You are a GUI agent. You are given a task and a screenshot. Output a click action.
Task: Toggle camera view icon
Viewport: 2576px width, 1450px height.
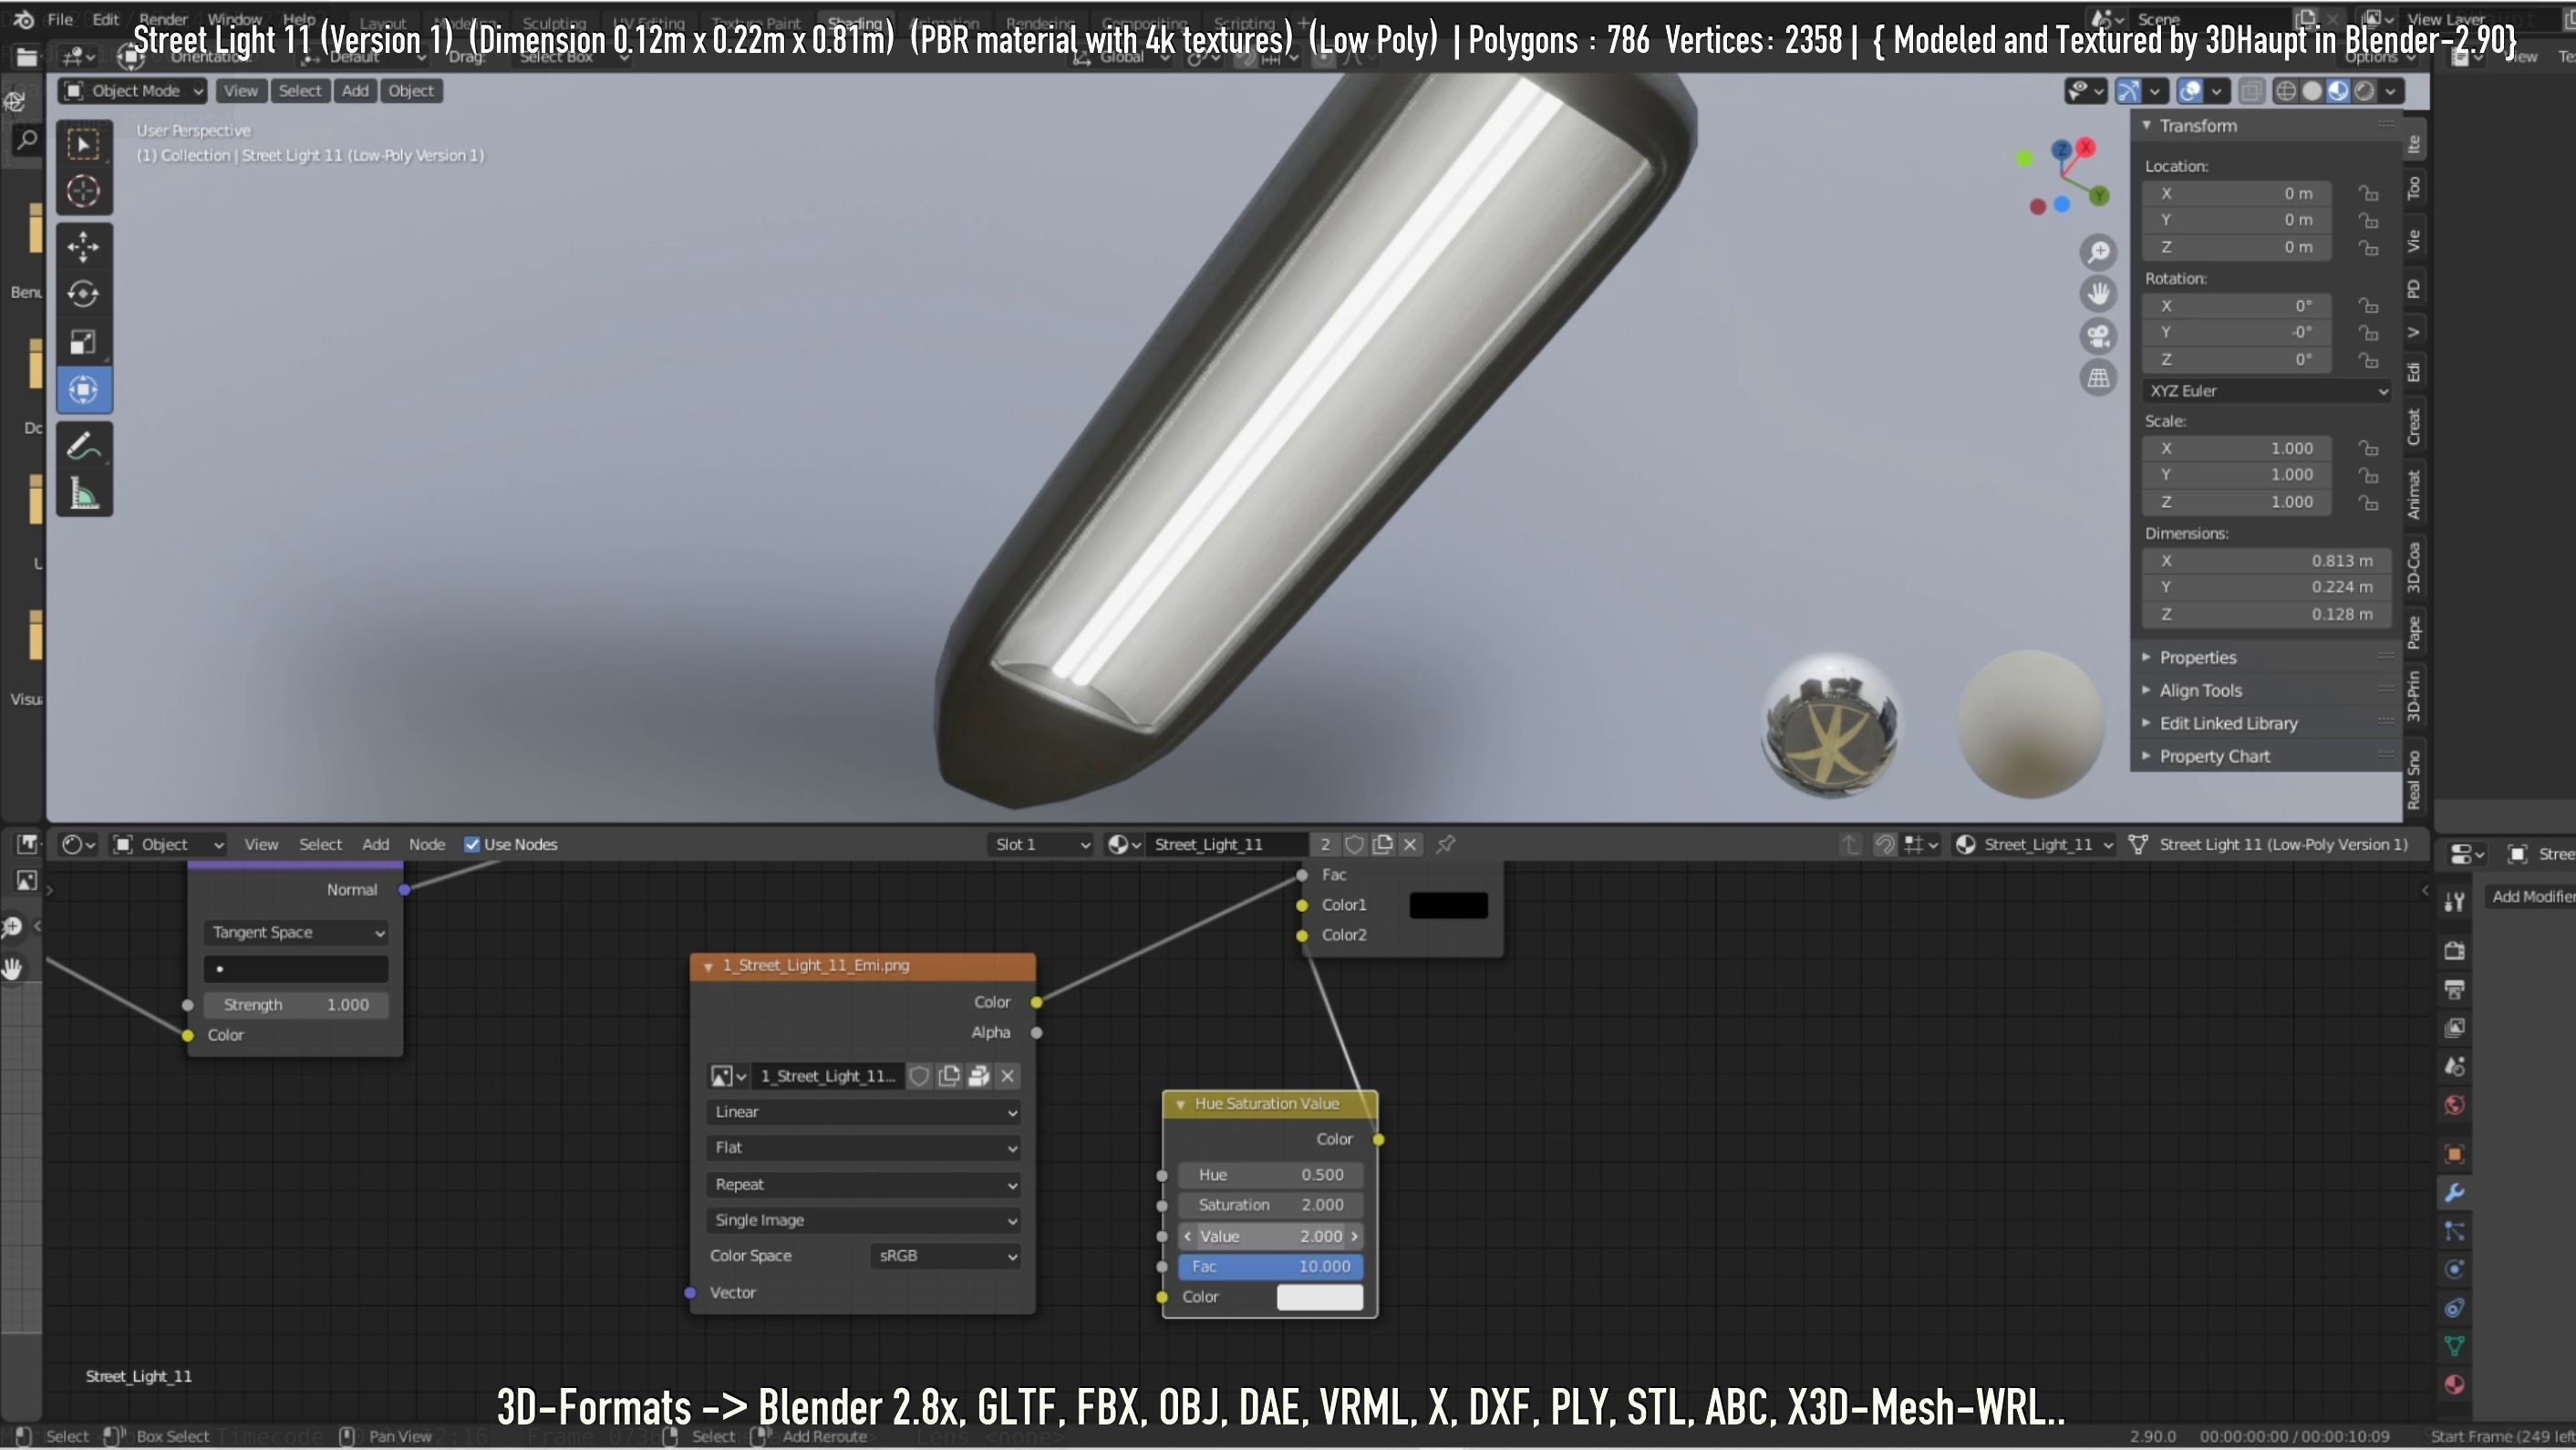[x=2098, y=336]
